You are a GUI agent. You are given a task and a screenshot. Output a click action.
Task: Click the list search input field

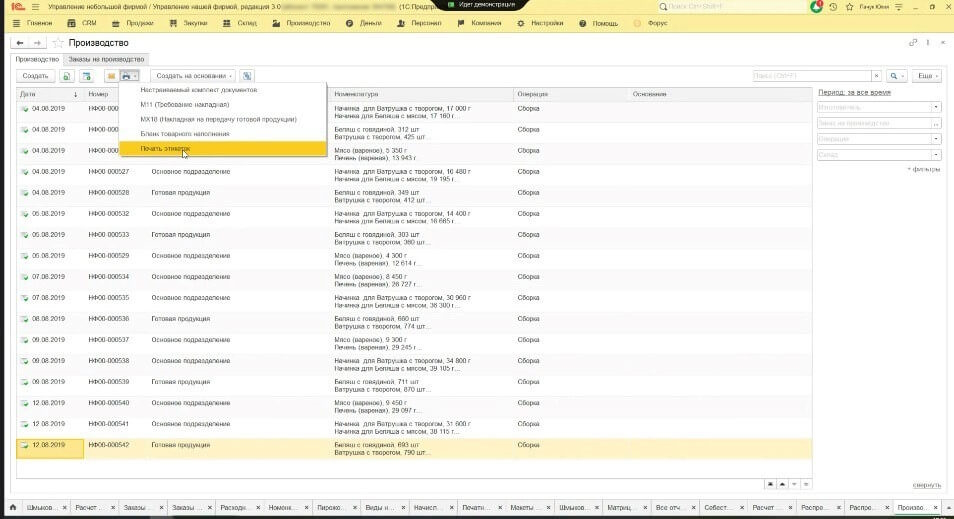coord(811,76)
